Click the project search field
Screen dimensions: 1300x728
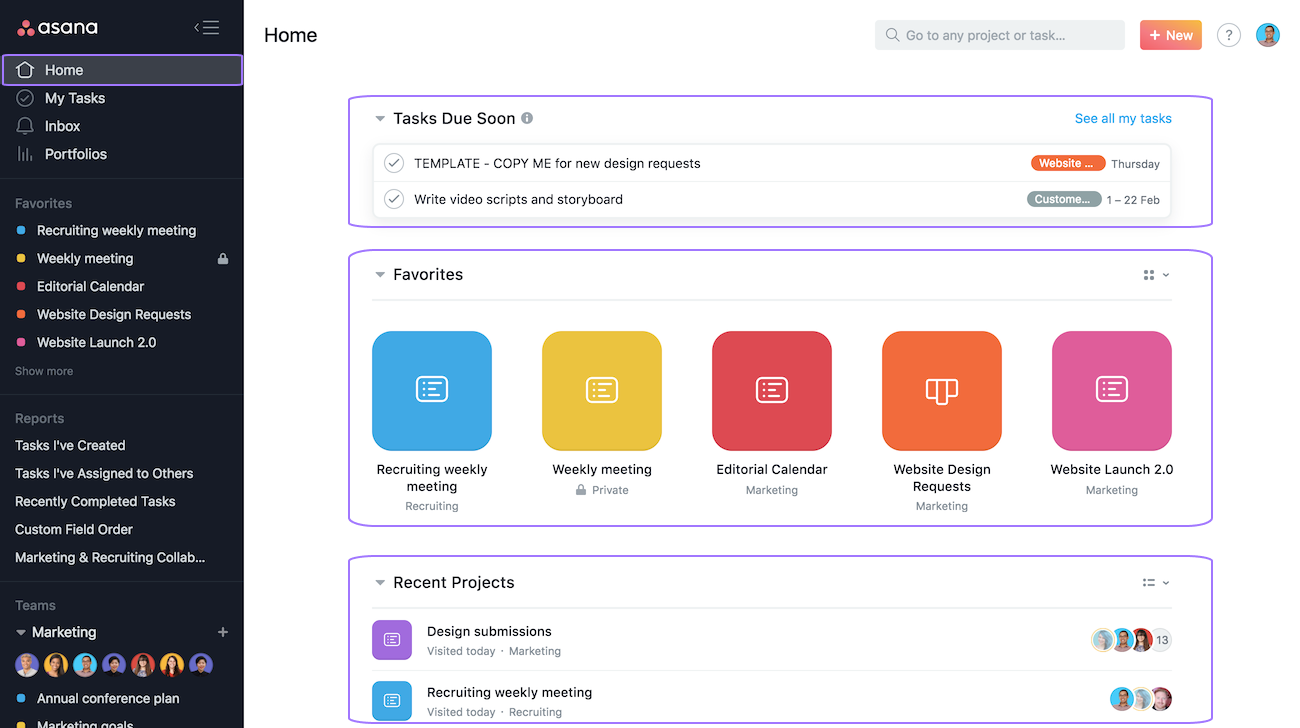coord(999,34)
